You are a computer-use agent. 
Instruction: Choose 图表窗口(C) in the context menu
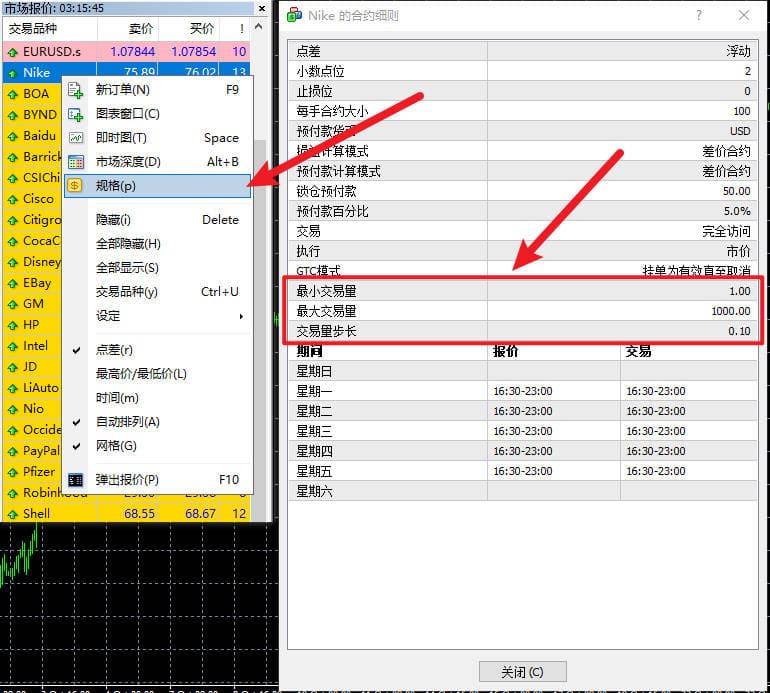(157, 114)
